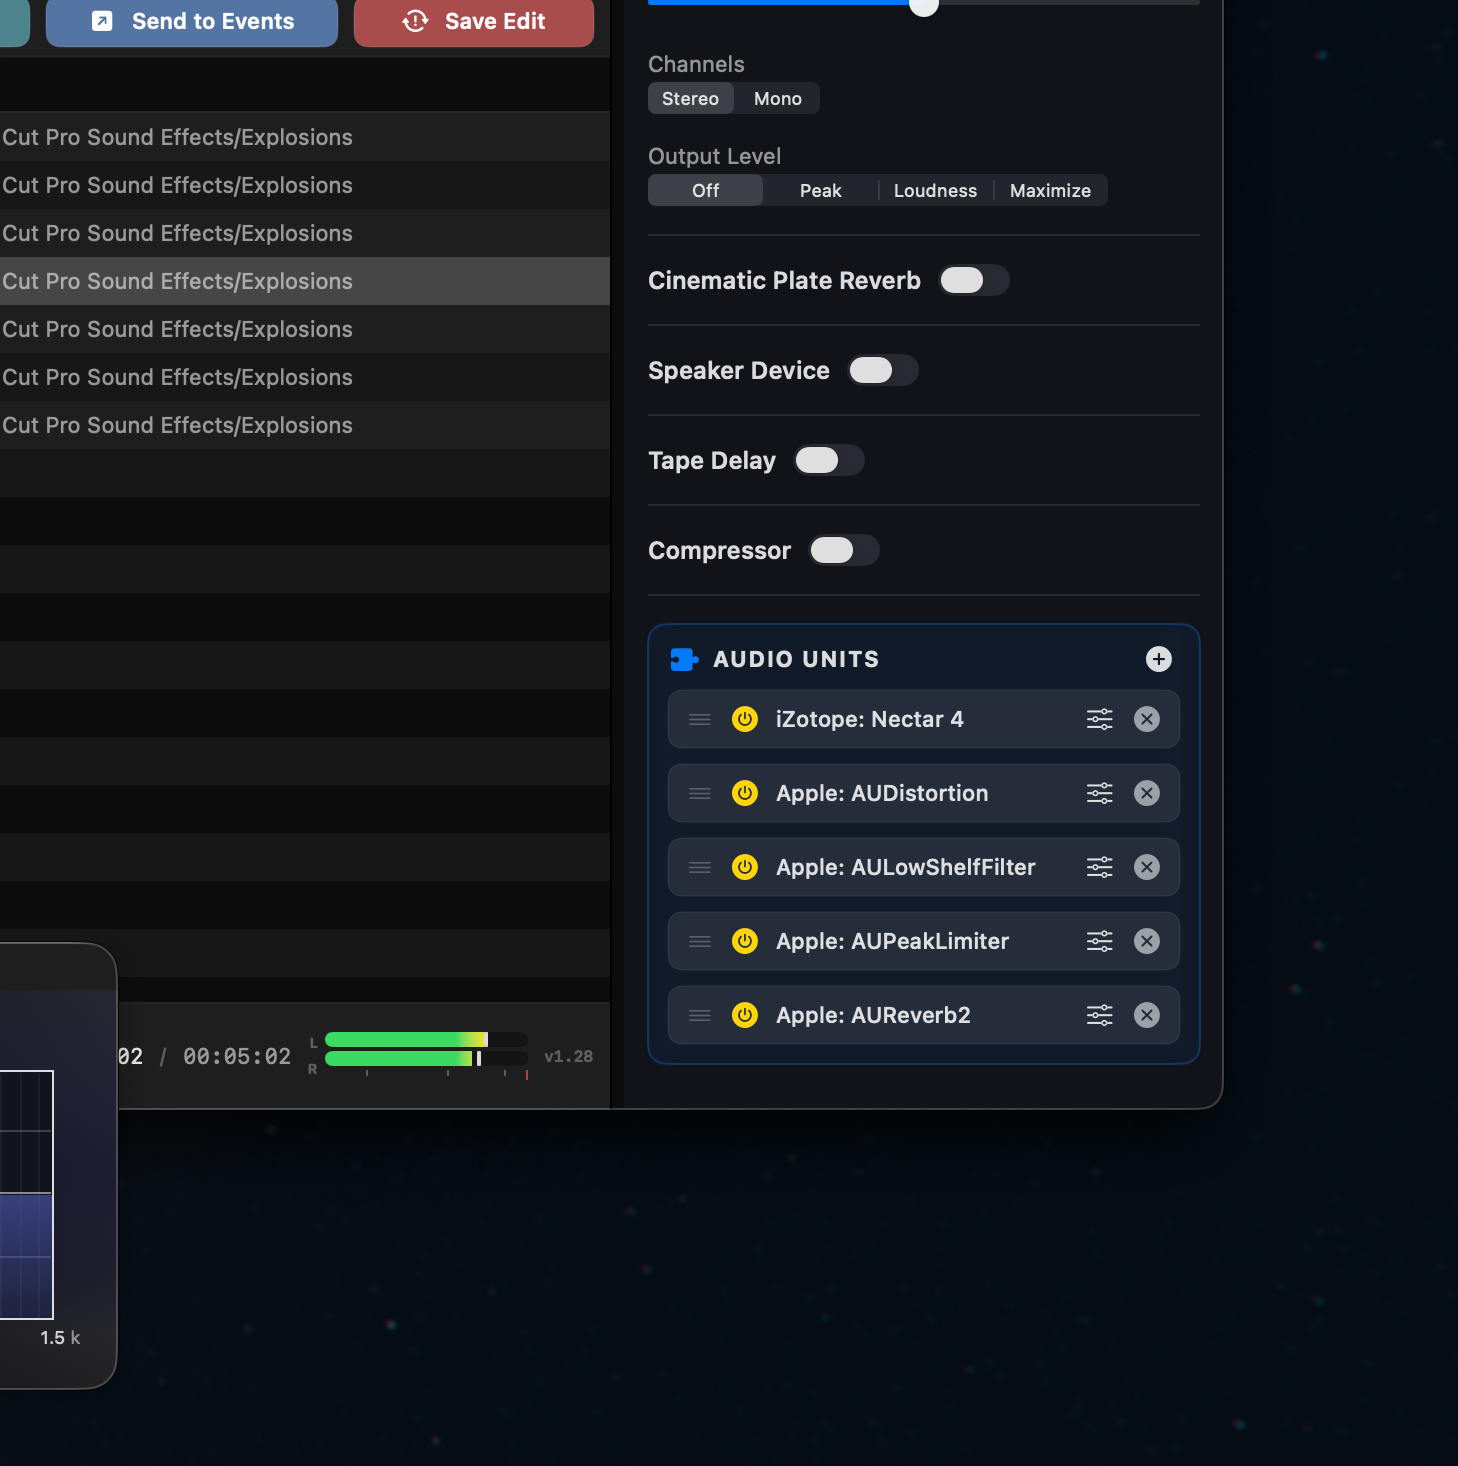
Task: Add a new Audio Unit with plus icon
Action: click(1158, 659)
